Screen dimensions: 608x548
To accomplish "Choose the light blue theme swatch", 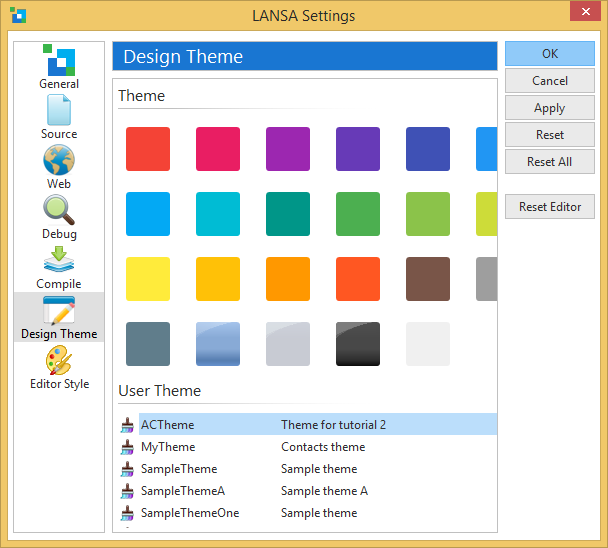I will pyautogui.click(x=148, y=214).
